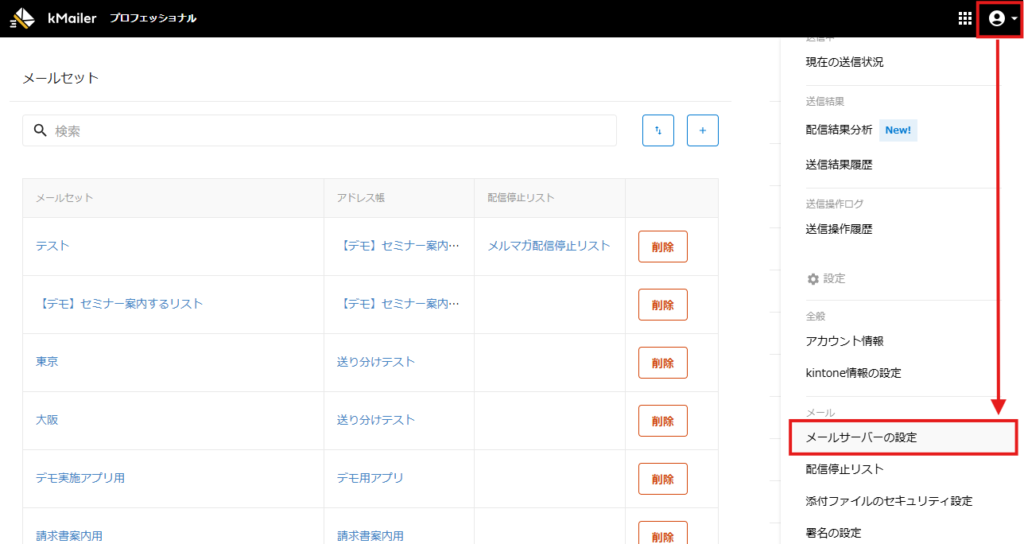1024x544 pixels.
Task: Open メルマガ配信停止リスト link
Action: point(548,246)
